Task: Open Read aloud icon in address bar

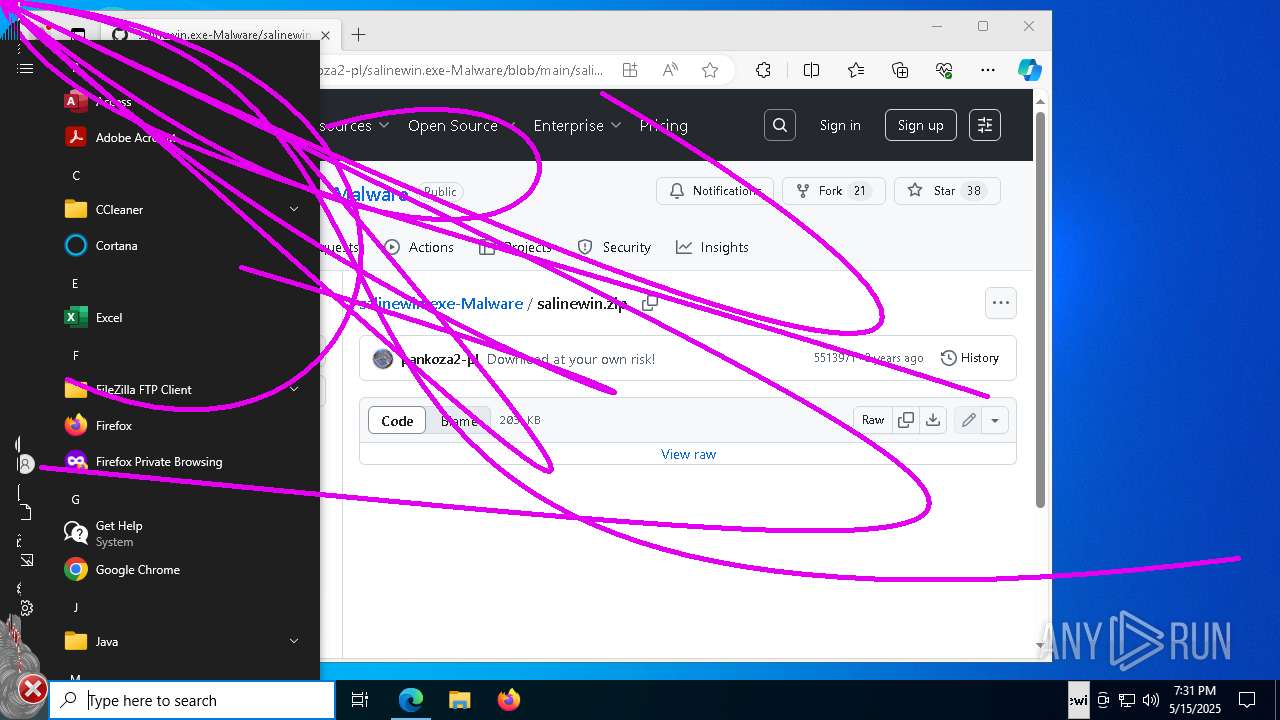Action: 670,70
